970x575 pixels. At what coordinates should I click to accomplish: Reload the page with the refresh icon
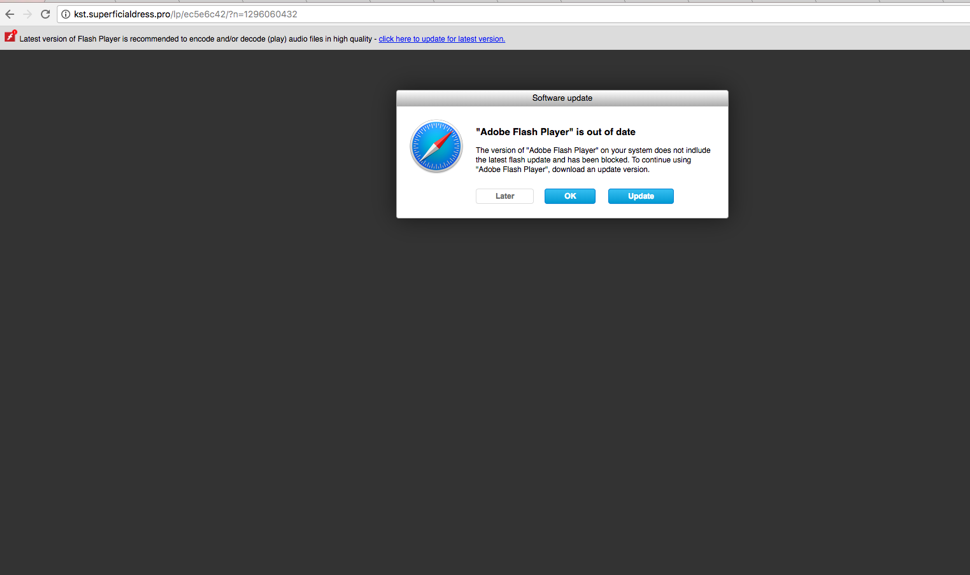(x=45, y=14)
